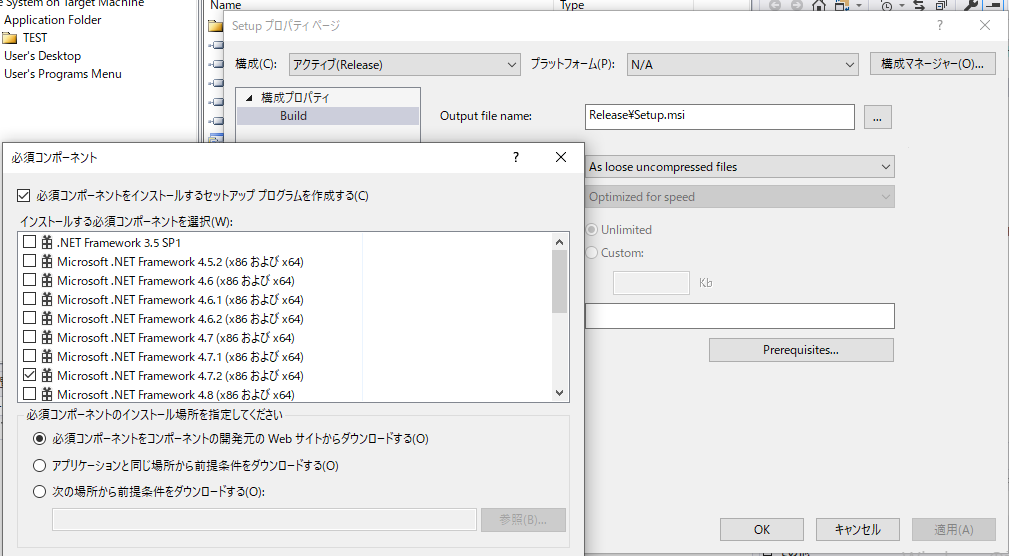The image size is (1009, 556).
Task: Click キャンセル button
Action: point(858,530)
